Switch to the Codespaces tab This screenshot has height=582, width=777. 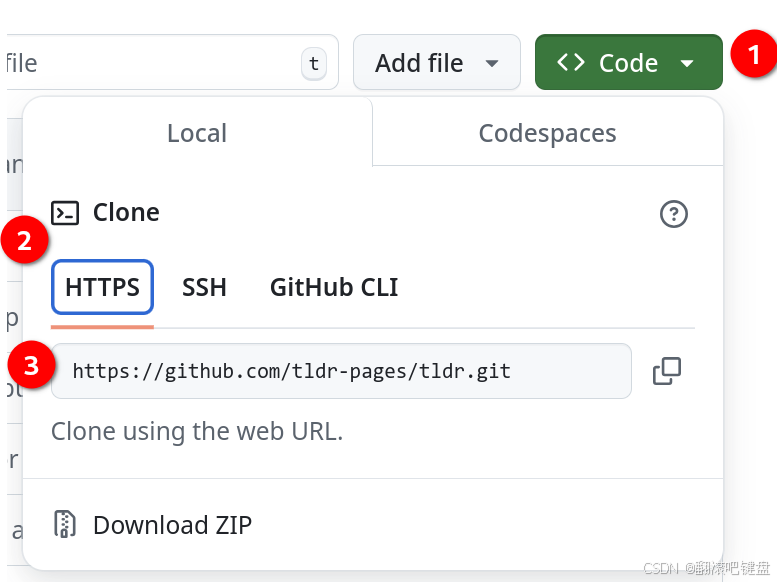click(x=548, y=132)
